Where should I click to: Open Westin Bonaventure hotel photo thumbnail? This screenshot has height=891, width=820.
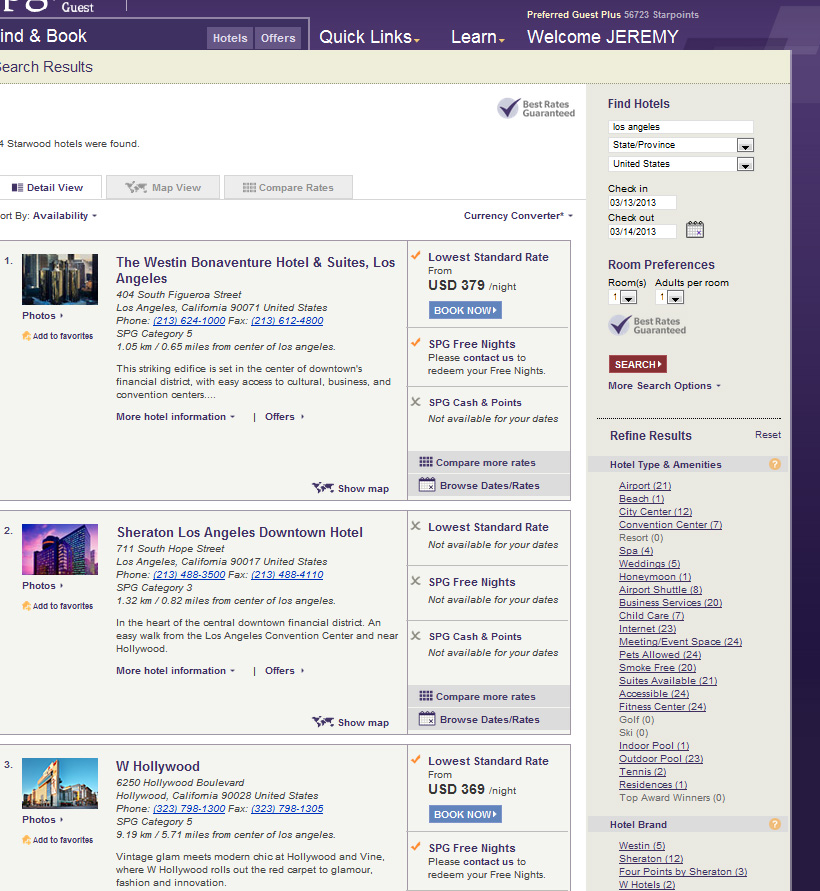[x=60, y=279]
